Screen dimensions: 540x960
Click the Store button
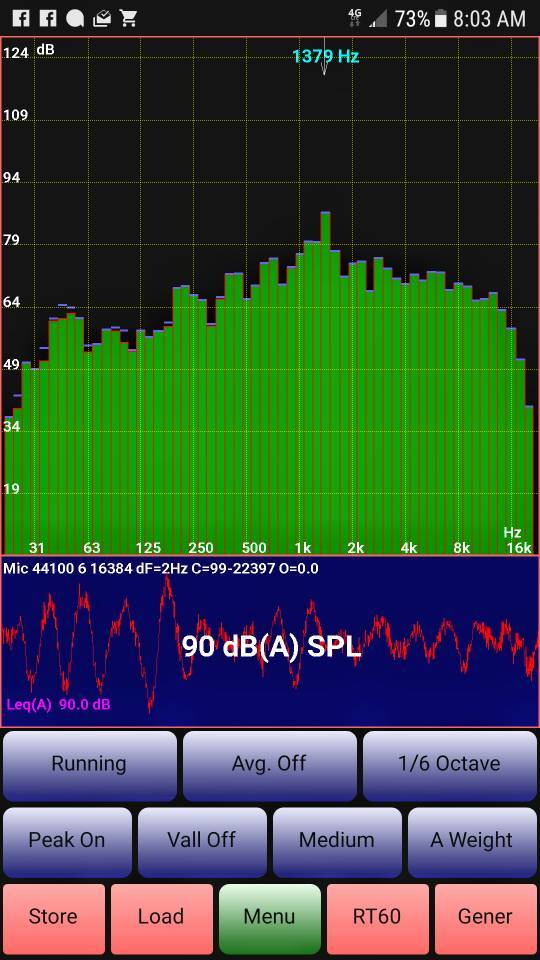(54, 918)
